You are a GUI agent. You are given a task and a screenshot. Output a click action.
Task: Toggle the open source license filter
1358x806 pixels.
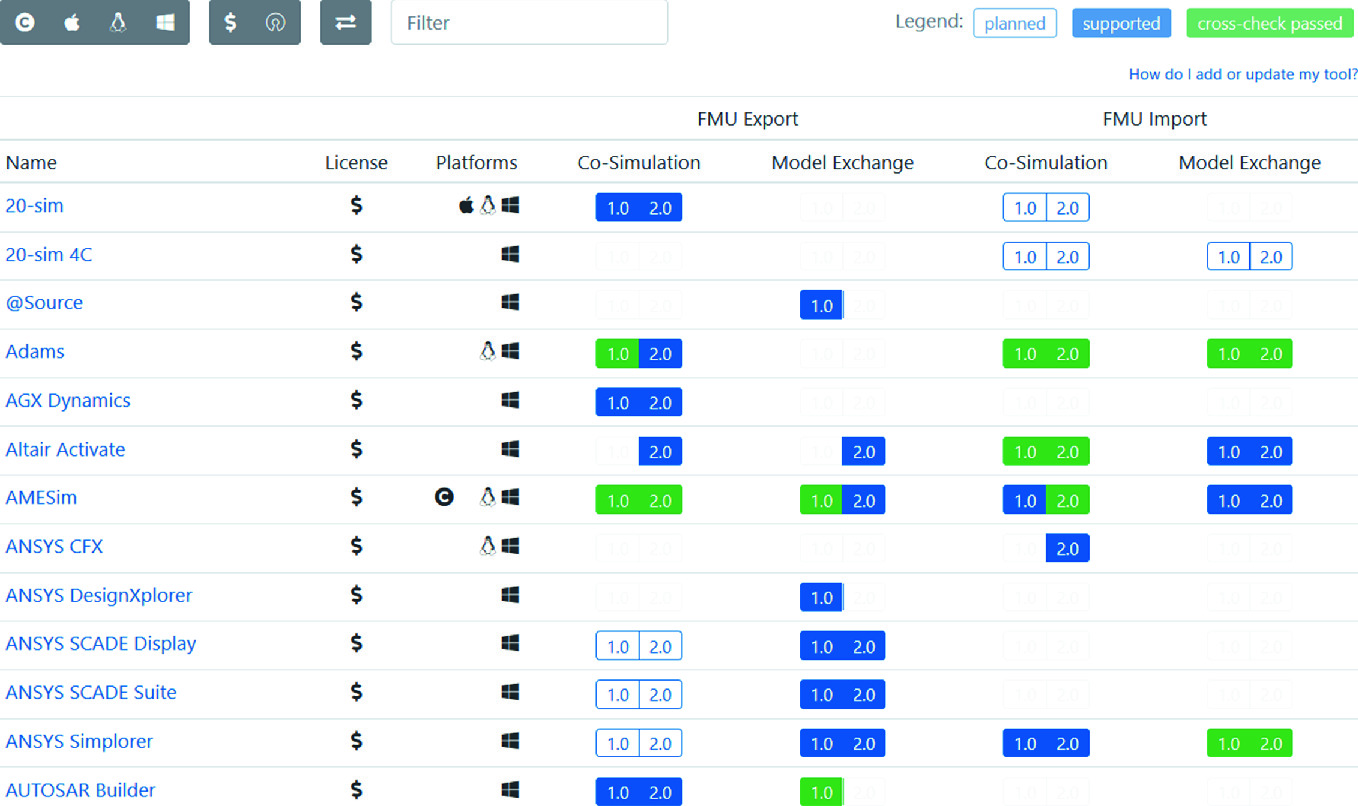276,22
